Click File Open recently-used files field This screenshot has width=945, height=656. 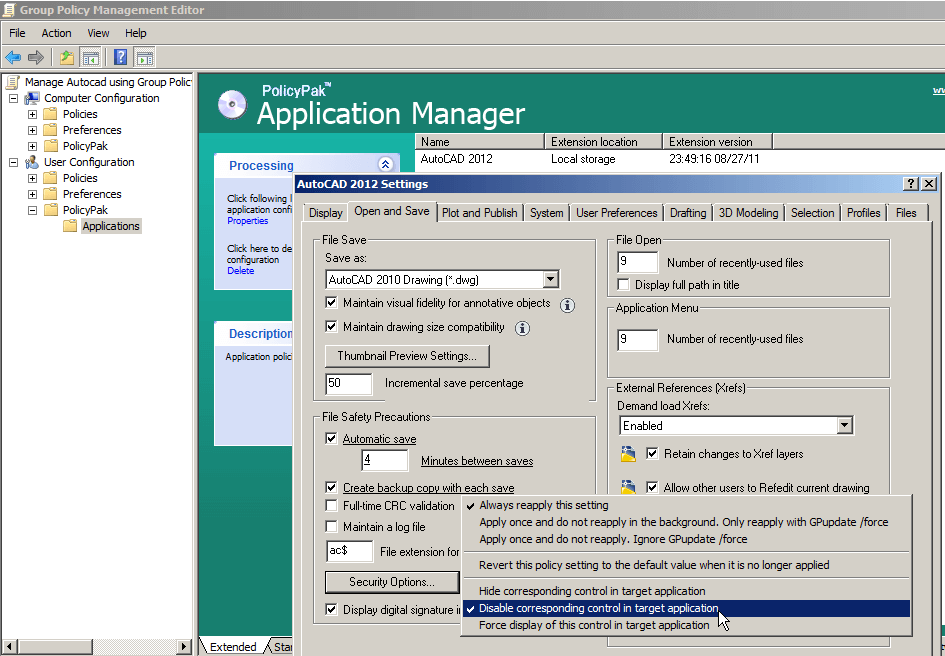pos(638,262)
